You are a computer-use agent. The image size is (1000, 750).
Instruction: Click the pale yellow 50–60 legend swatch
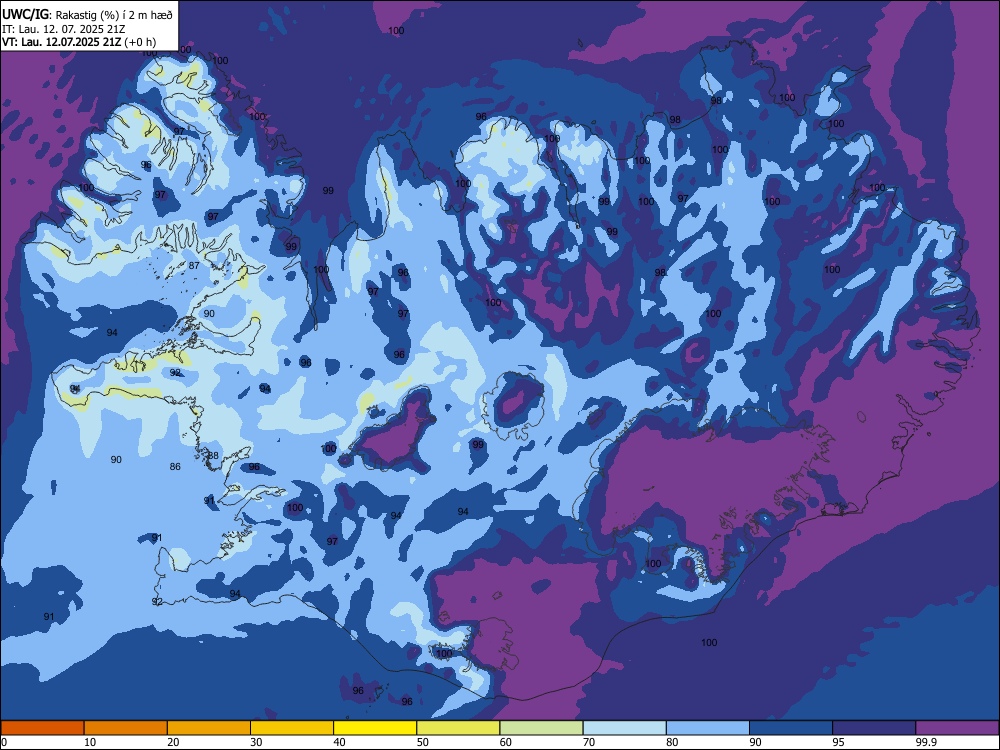(459, 728)
